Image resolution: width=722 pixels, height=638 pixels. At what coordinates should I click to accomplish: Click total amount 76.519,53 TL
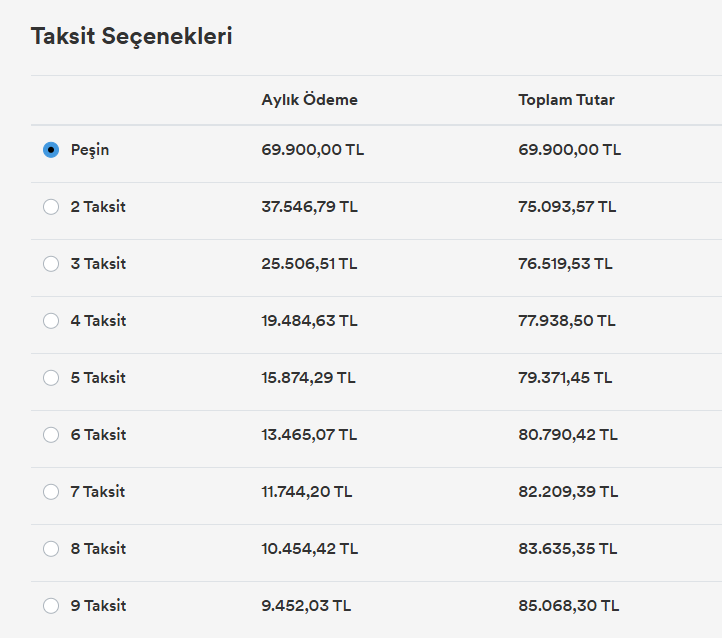[x=565, y=264]
